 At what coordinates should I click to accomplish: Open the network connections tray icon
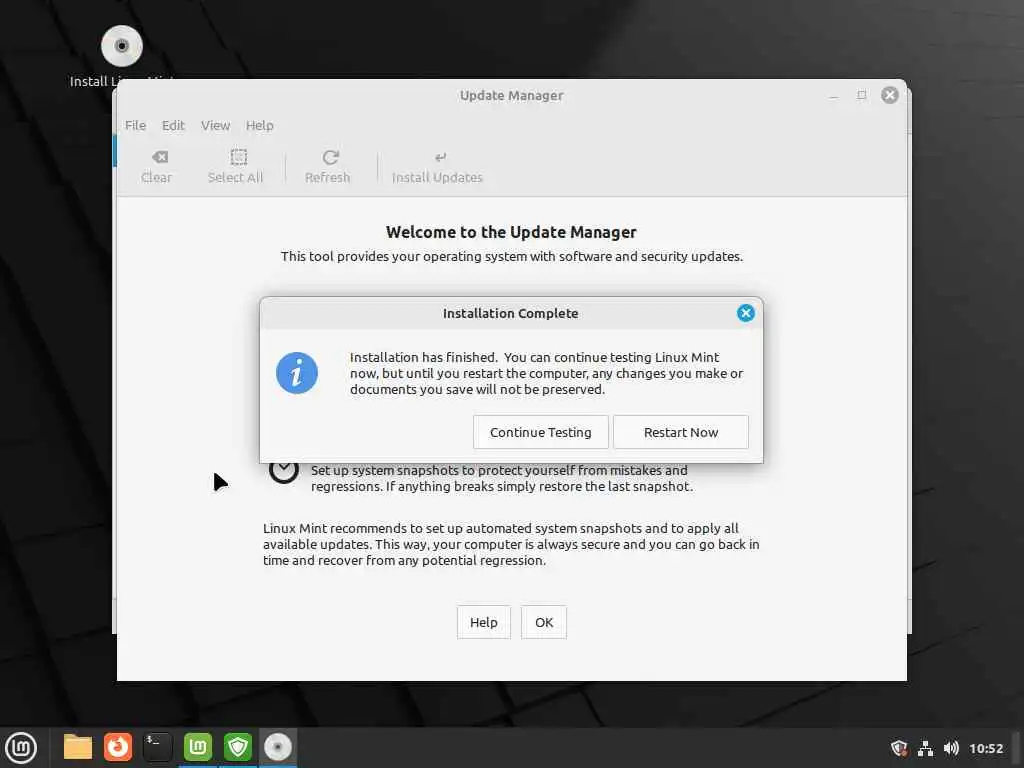925,748
